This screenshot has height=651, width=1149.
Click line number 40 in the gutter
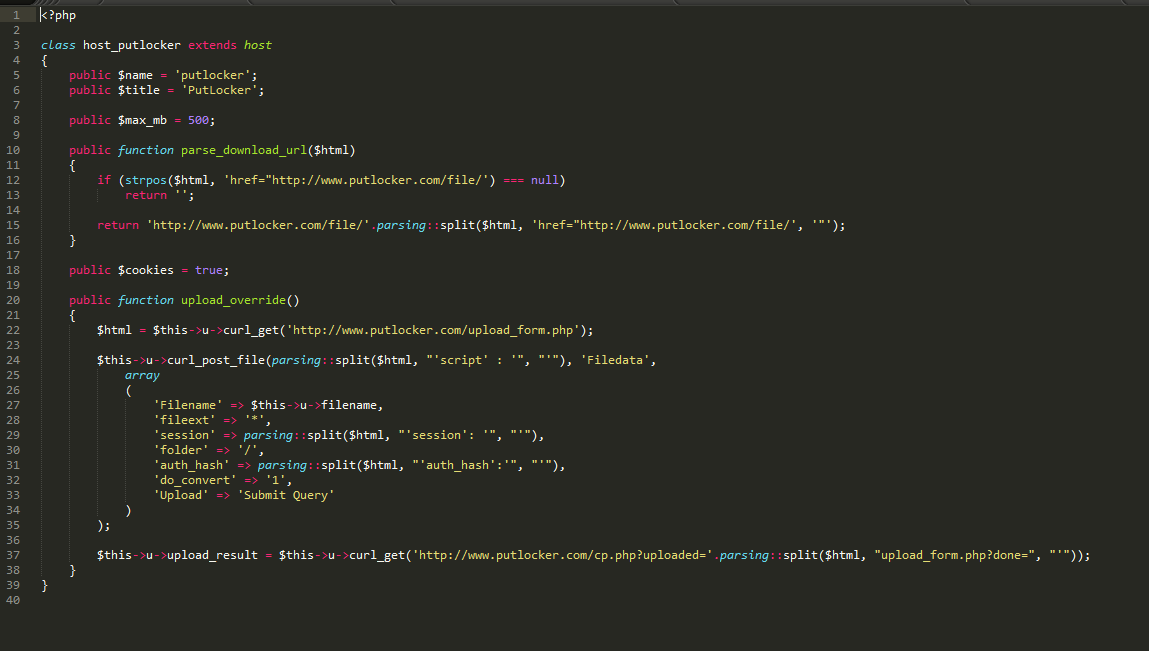click(13, 600)
